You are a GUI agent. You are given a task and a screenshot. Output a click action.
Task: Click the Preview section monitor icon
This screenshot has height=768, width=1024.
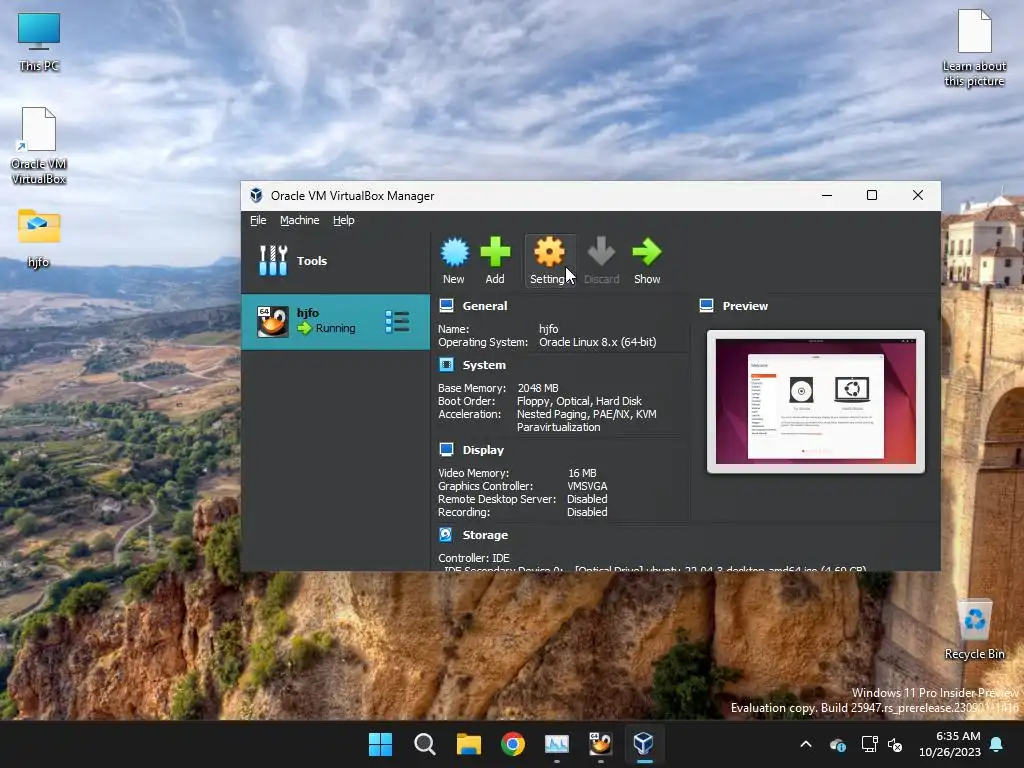(x=707, y=306)
